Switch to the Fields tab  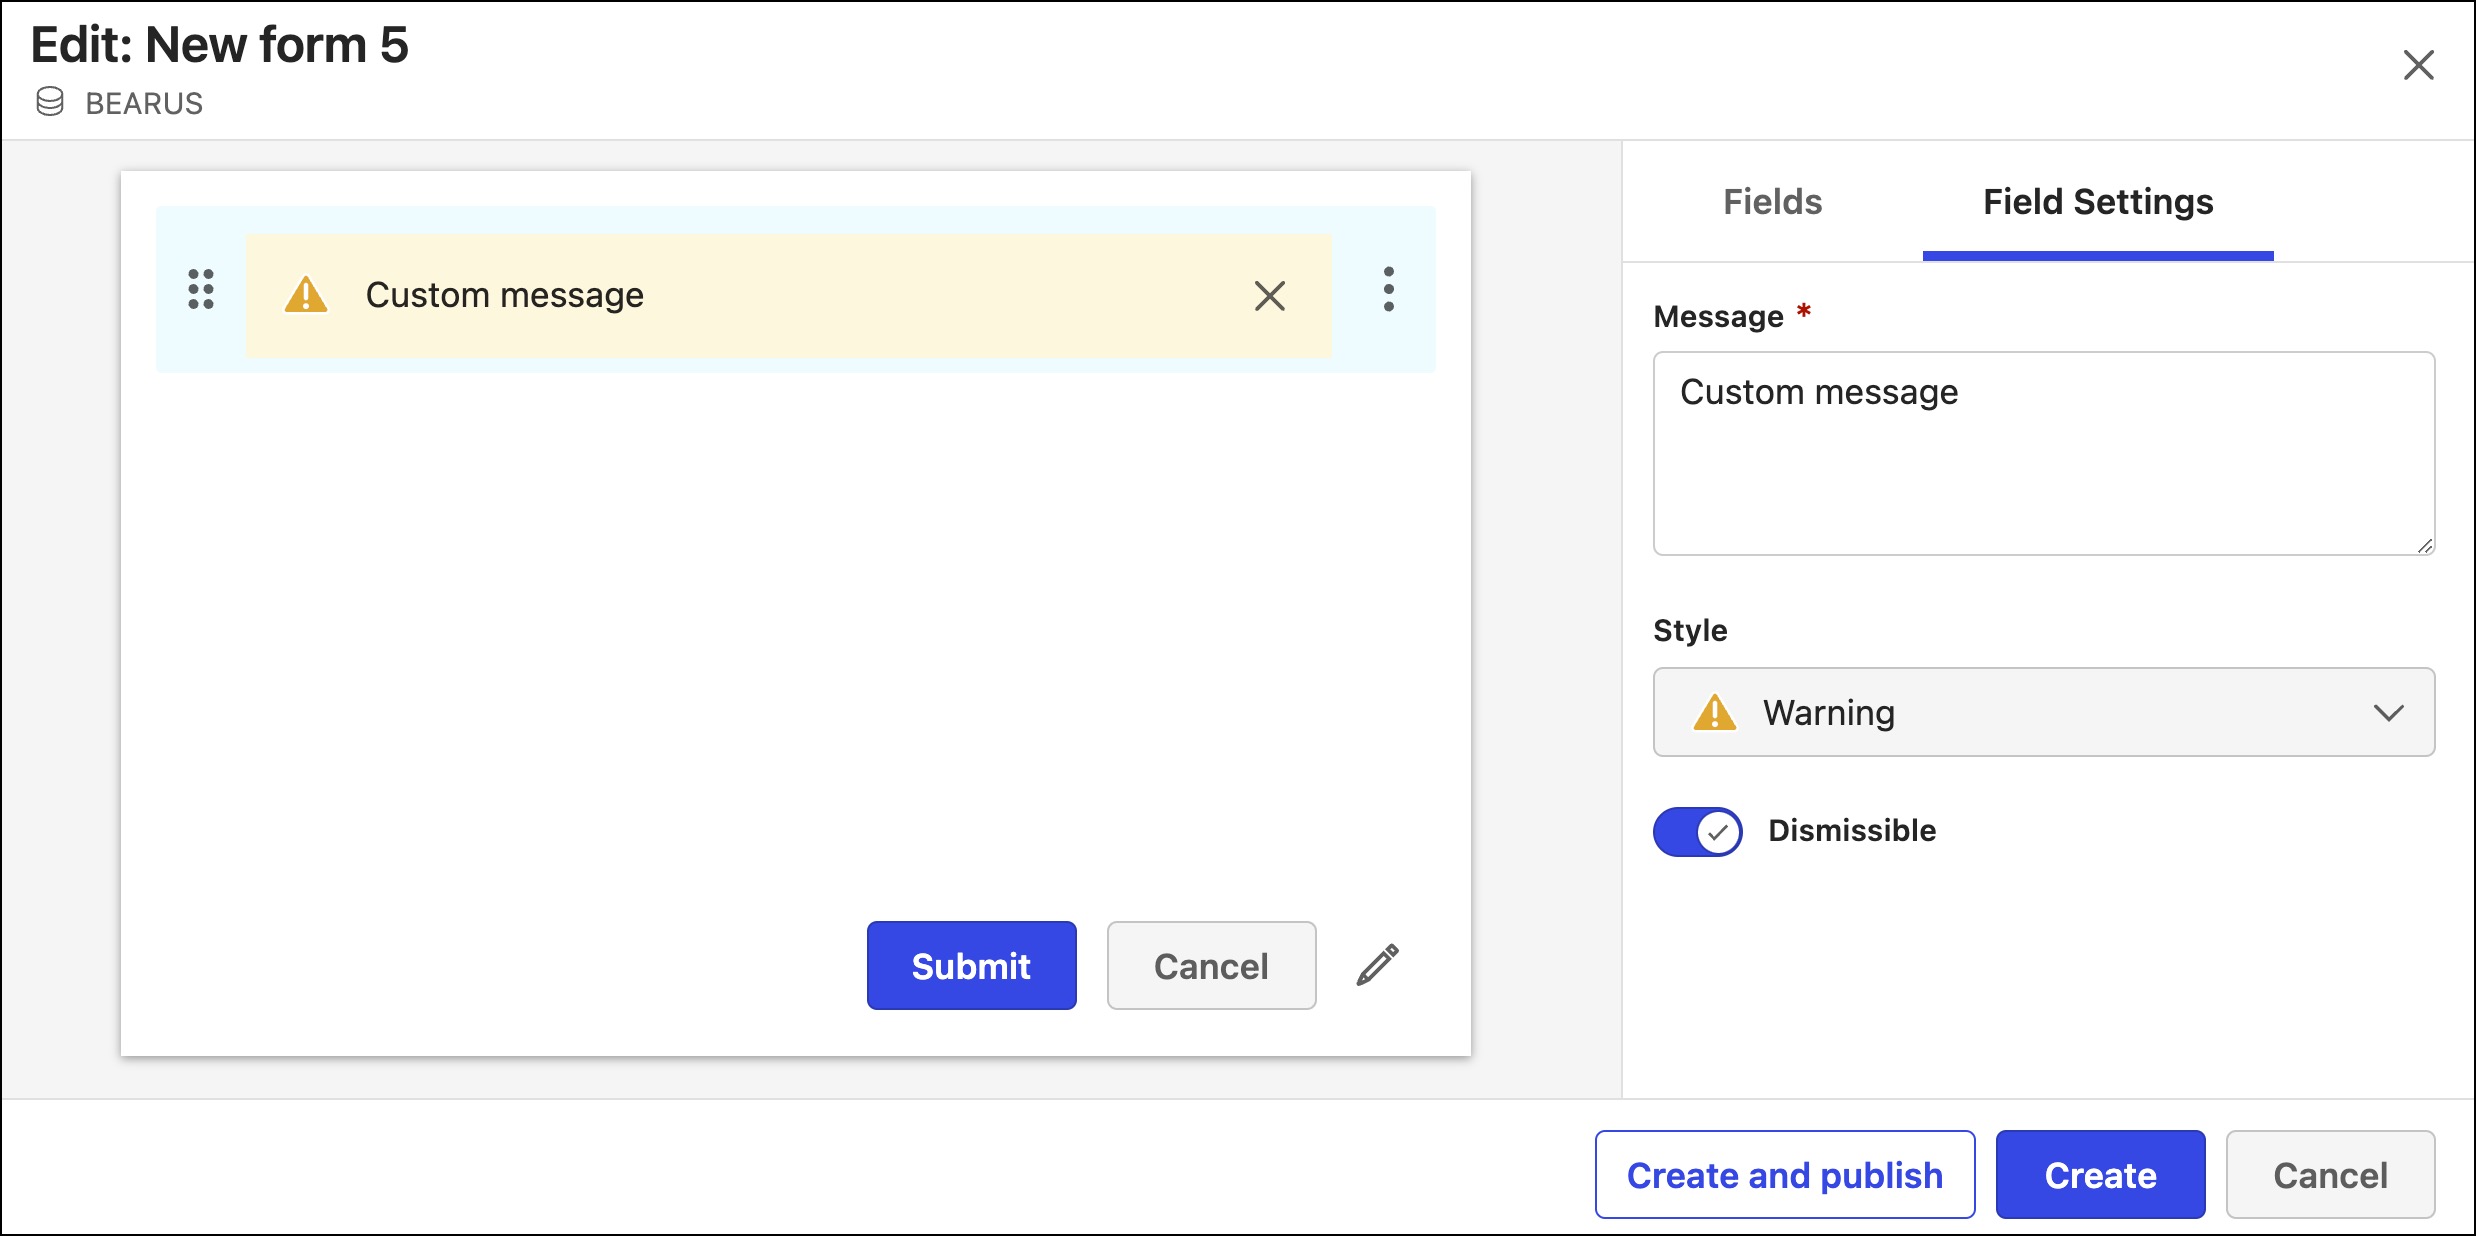click(1772, 202)
